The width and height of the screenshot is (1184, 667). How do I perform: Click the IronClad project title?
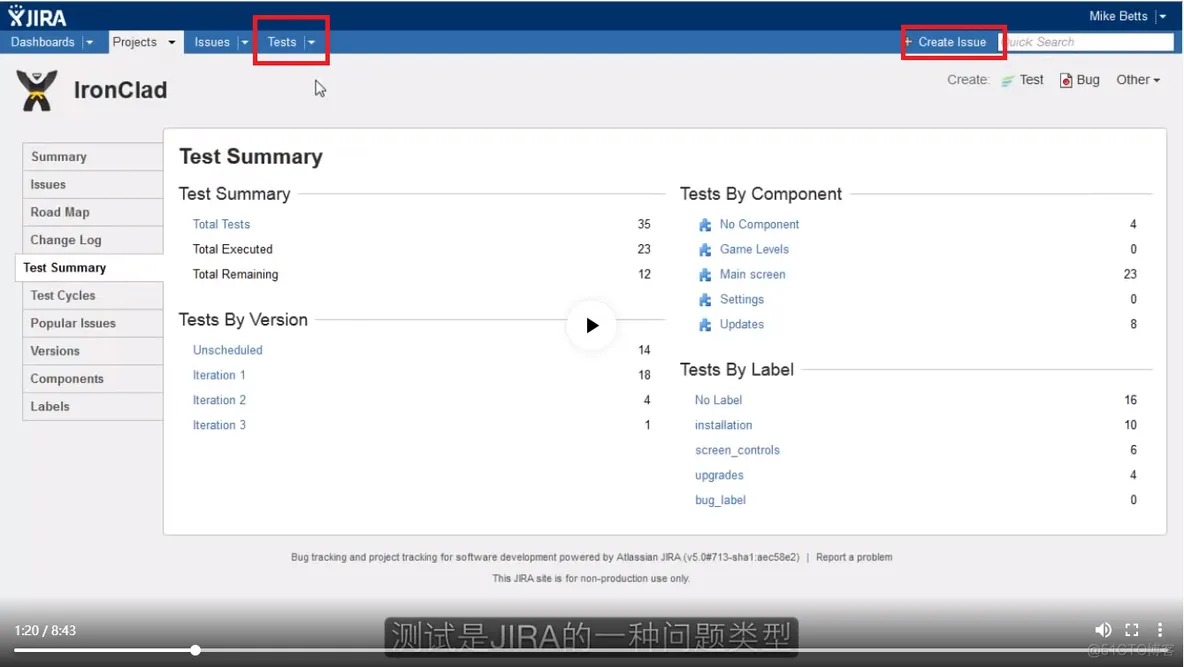pyautogui.click(x=120, y=90)
